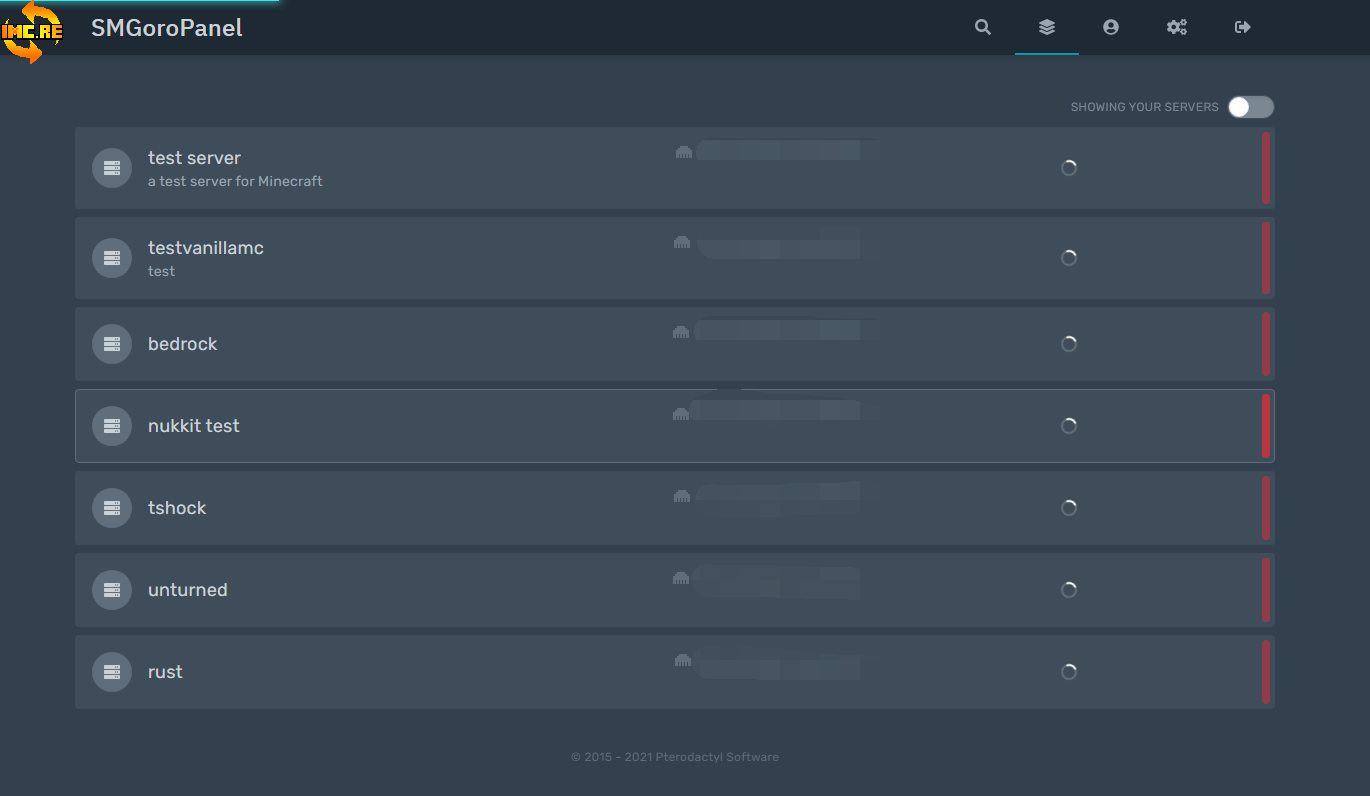Screen dimensions: 1370x796
Task: Click the sign out icon
Action: 1243,27
